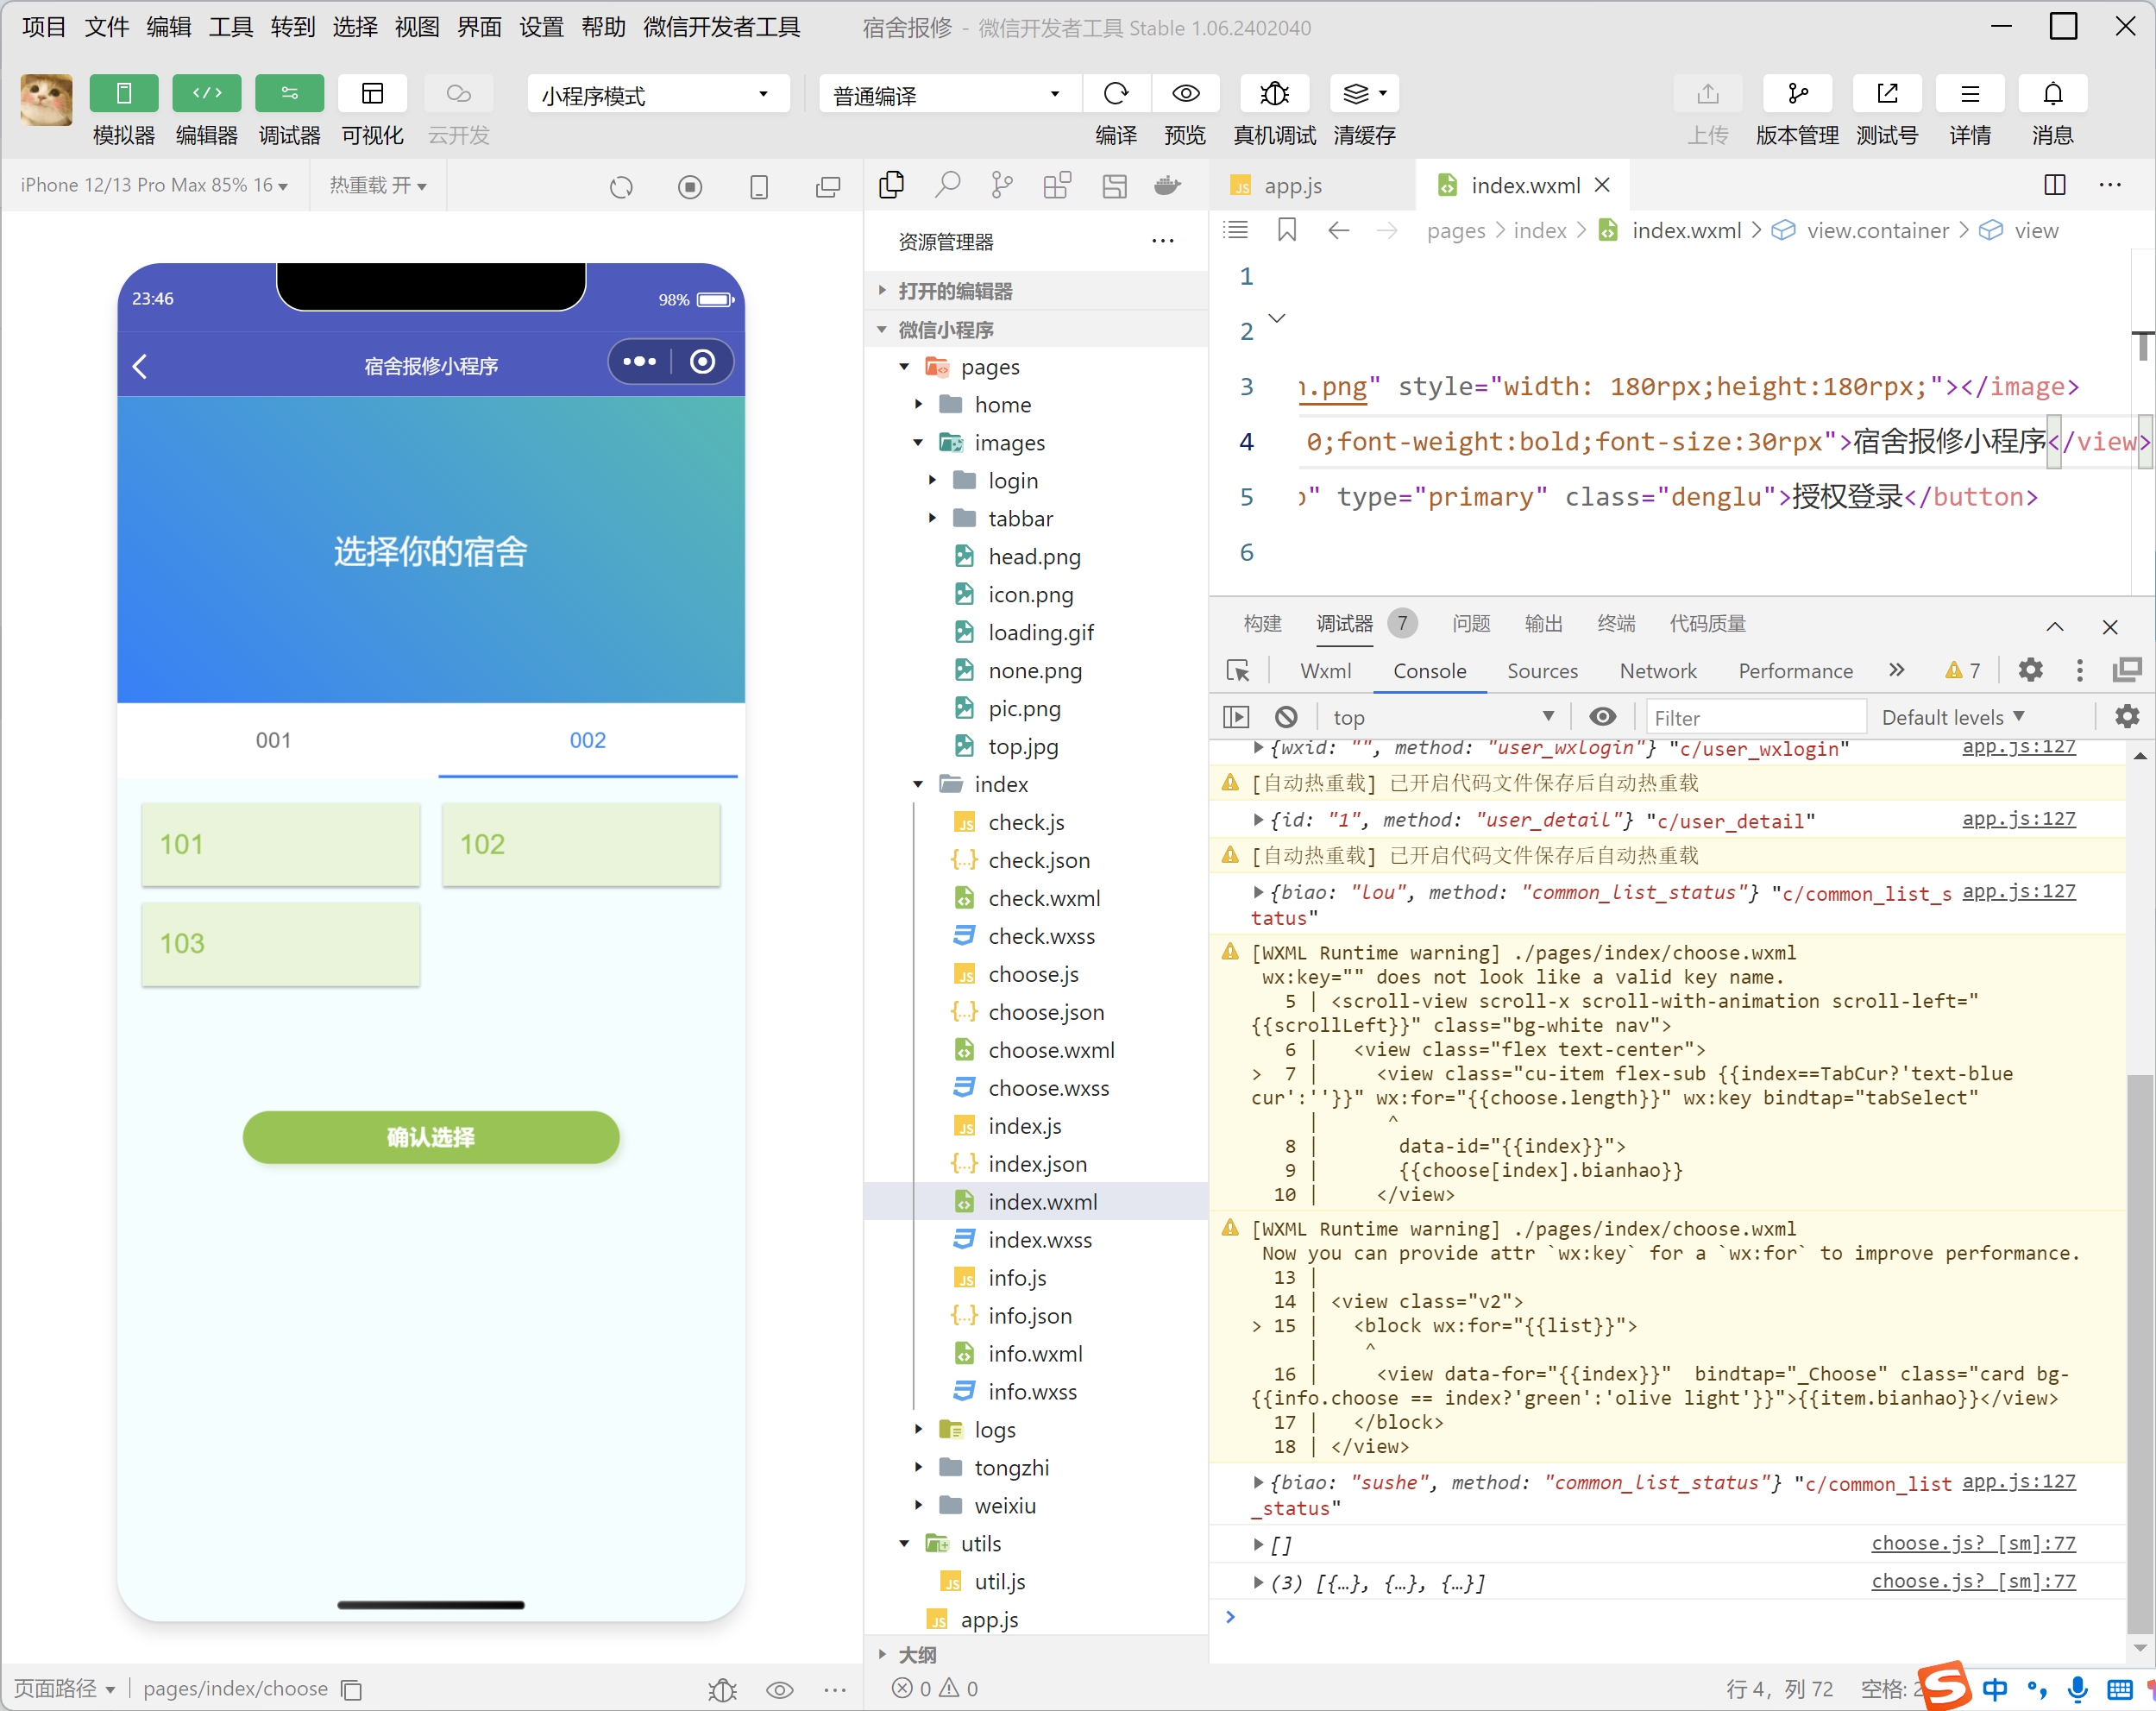
Task: Click the split editor icon
Action: point(2054,185)
